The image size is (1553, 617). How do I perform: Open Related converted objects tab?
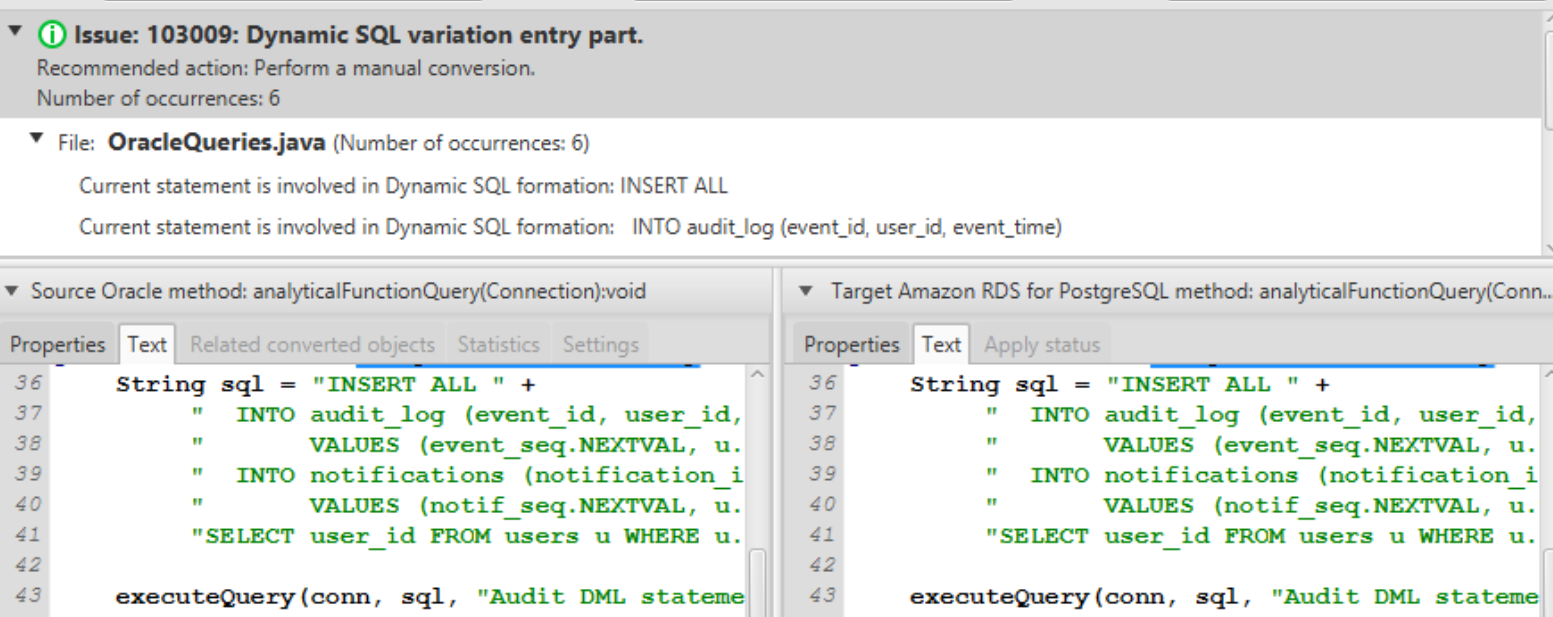(x=312, y=345)
